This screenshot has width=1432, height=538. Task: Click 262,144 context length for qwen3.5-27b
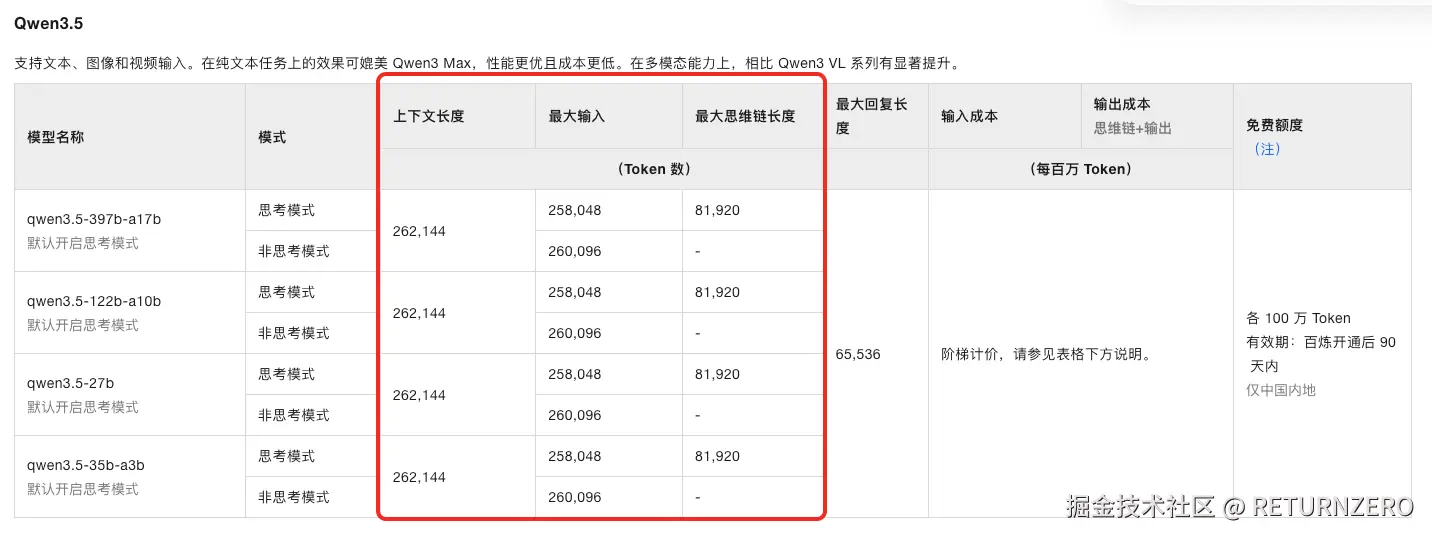(x=419, y=395)
